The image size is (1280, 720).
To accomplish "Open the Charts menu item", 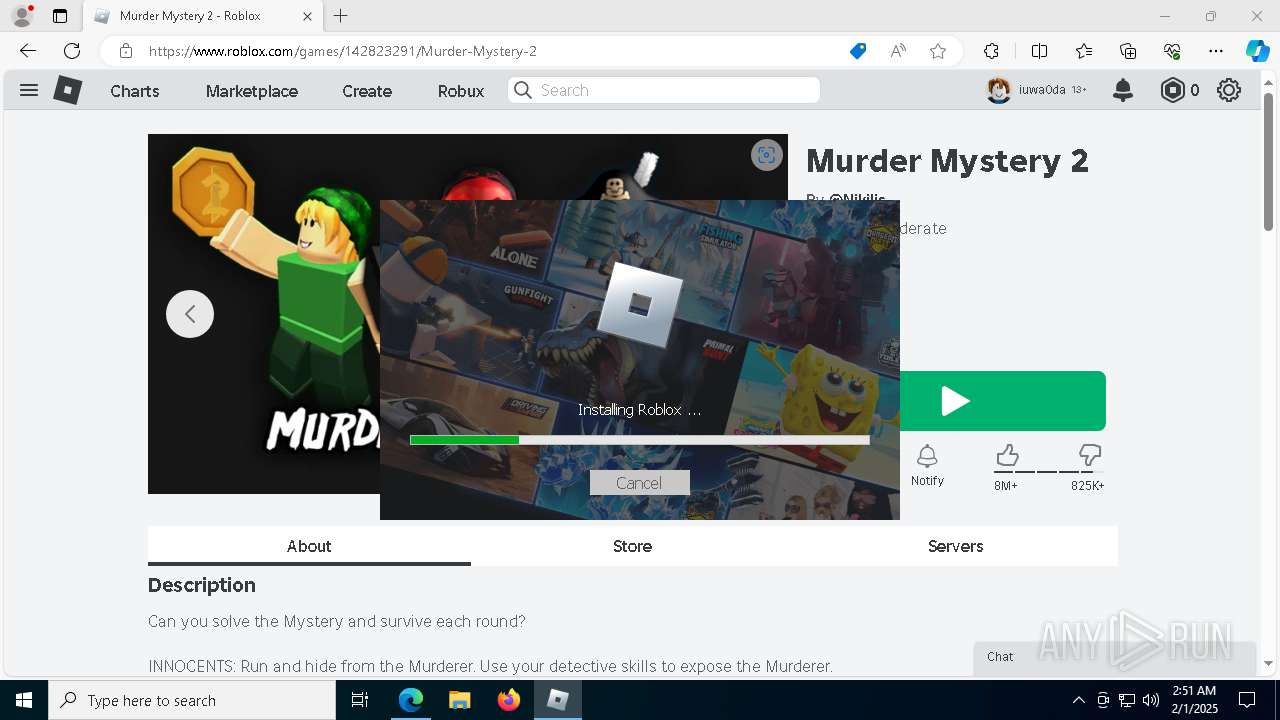I will point(135,91).
